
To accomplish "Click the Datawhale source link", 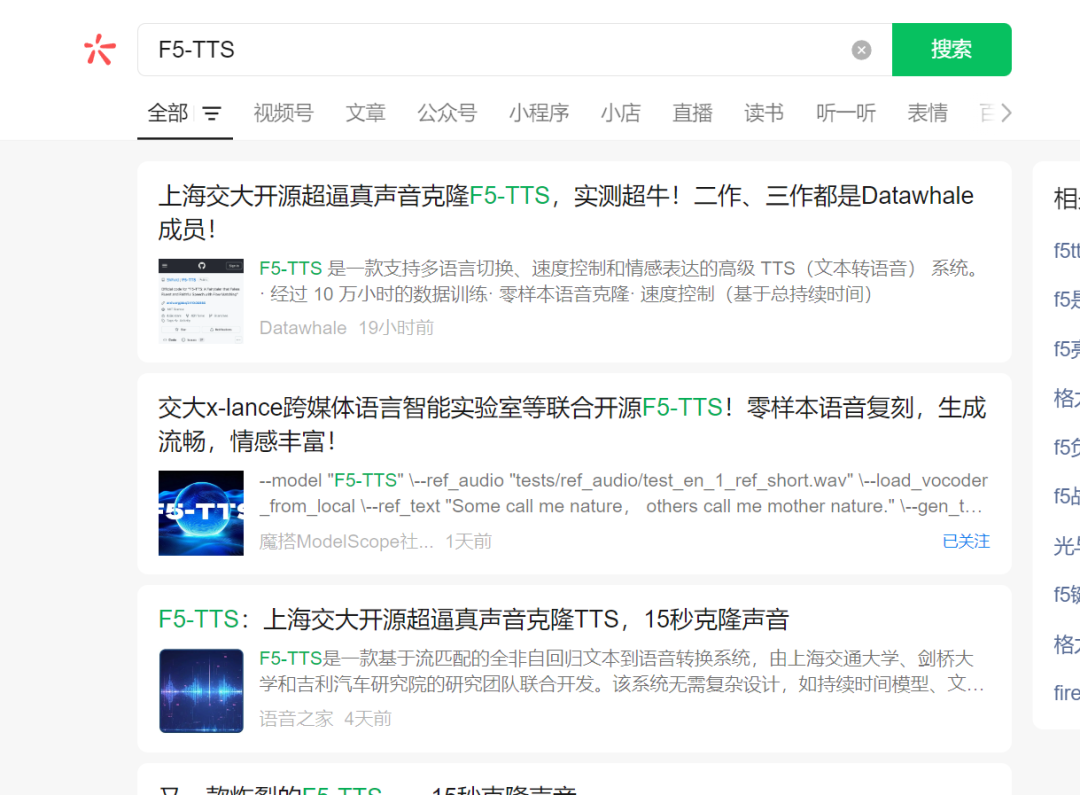I will point(303,327).
